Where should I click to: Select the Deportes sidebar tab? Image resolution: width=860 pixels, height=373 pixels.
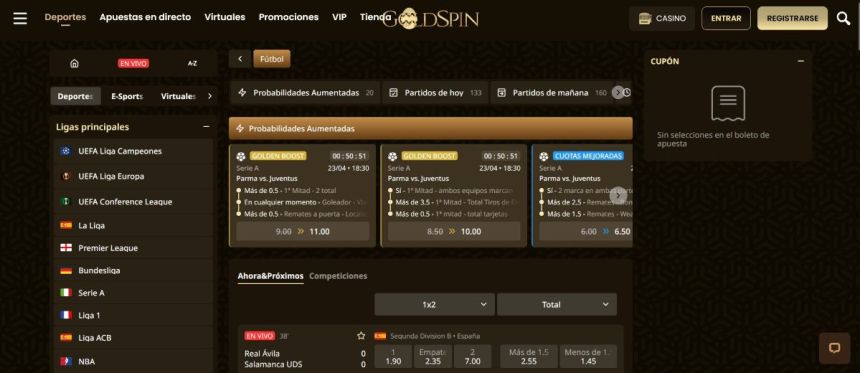tap(76, 96)
